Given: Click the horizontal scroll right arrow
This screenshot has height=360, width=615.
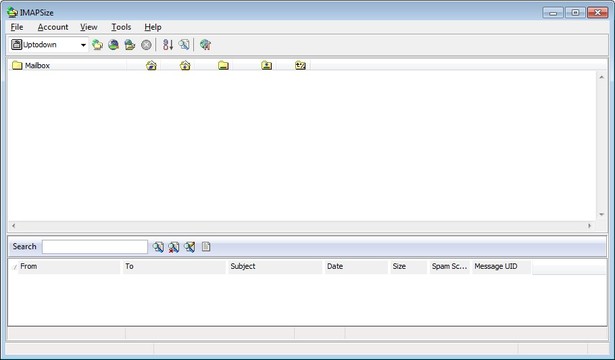Looking at the screenshot, I should point(589,226).
